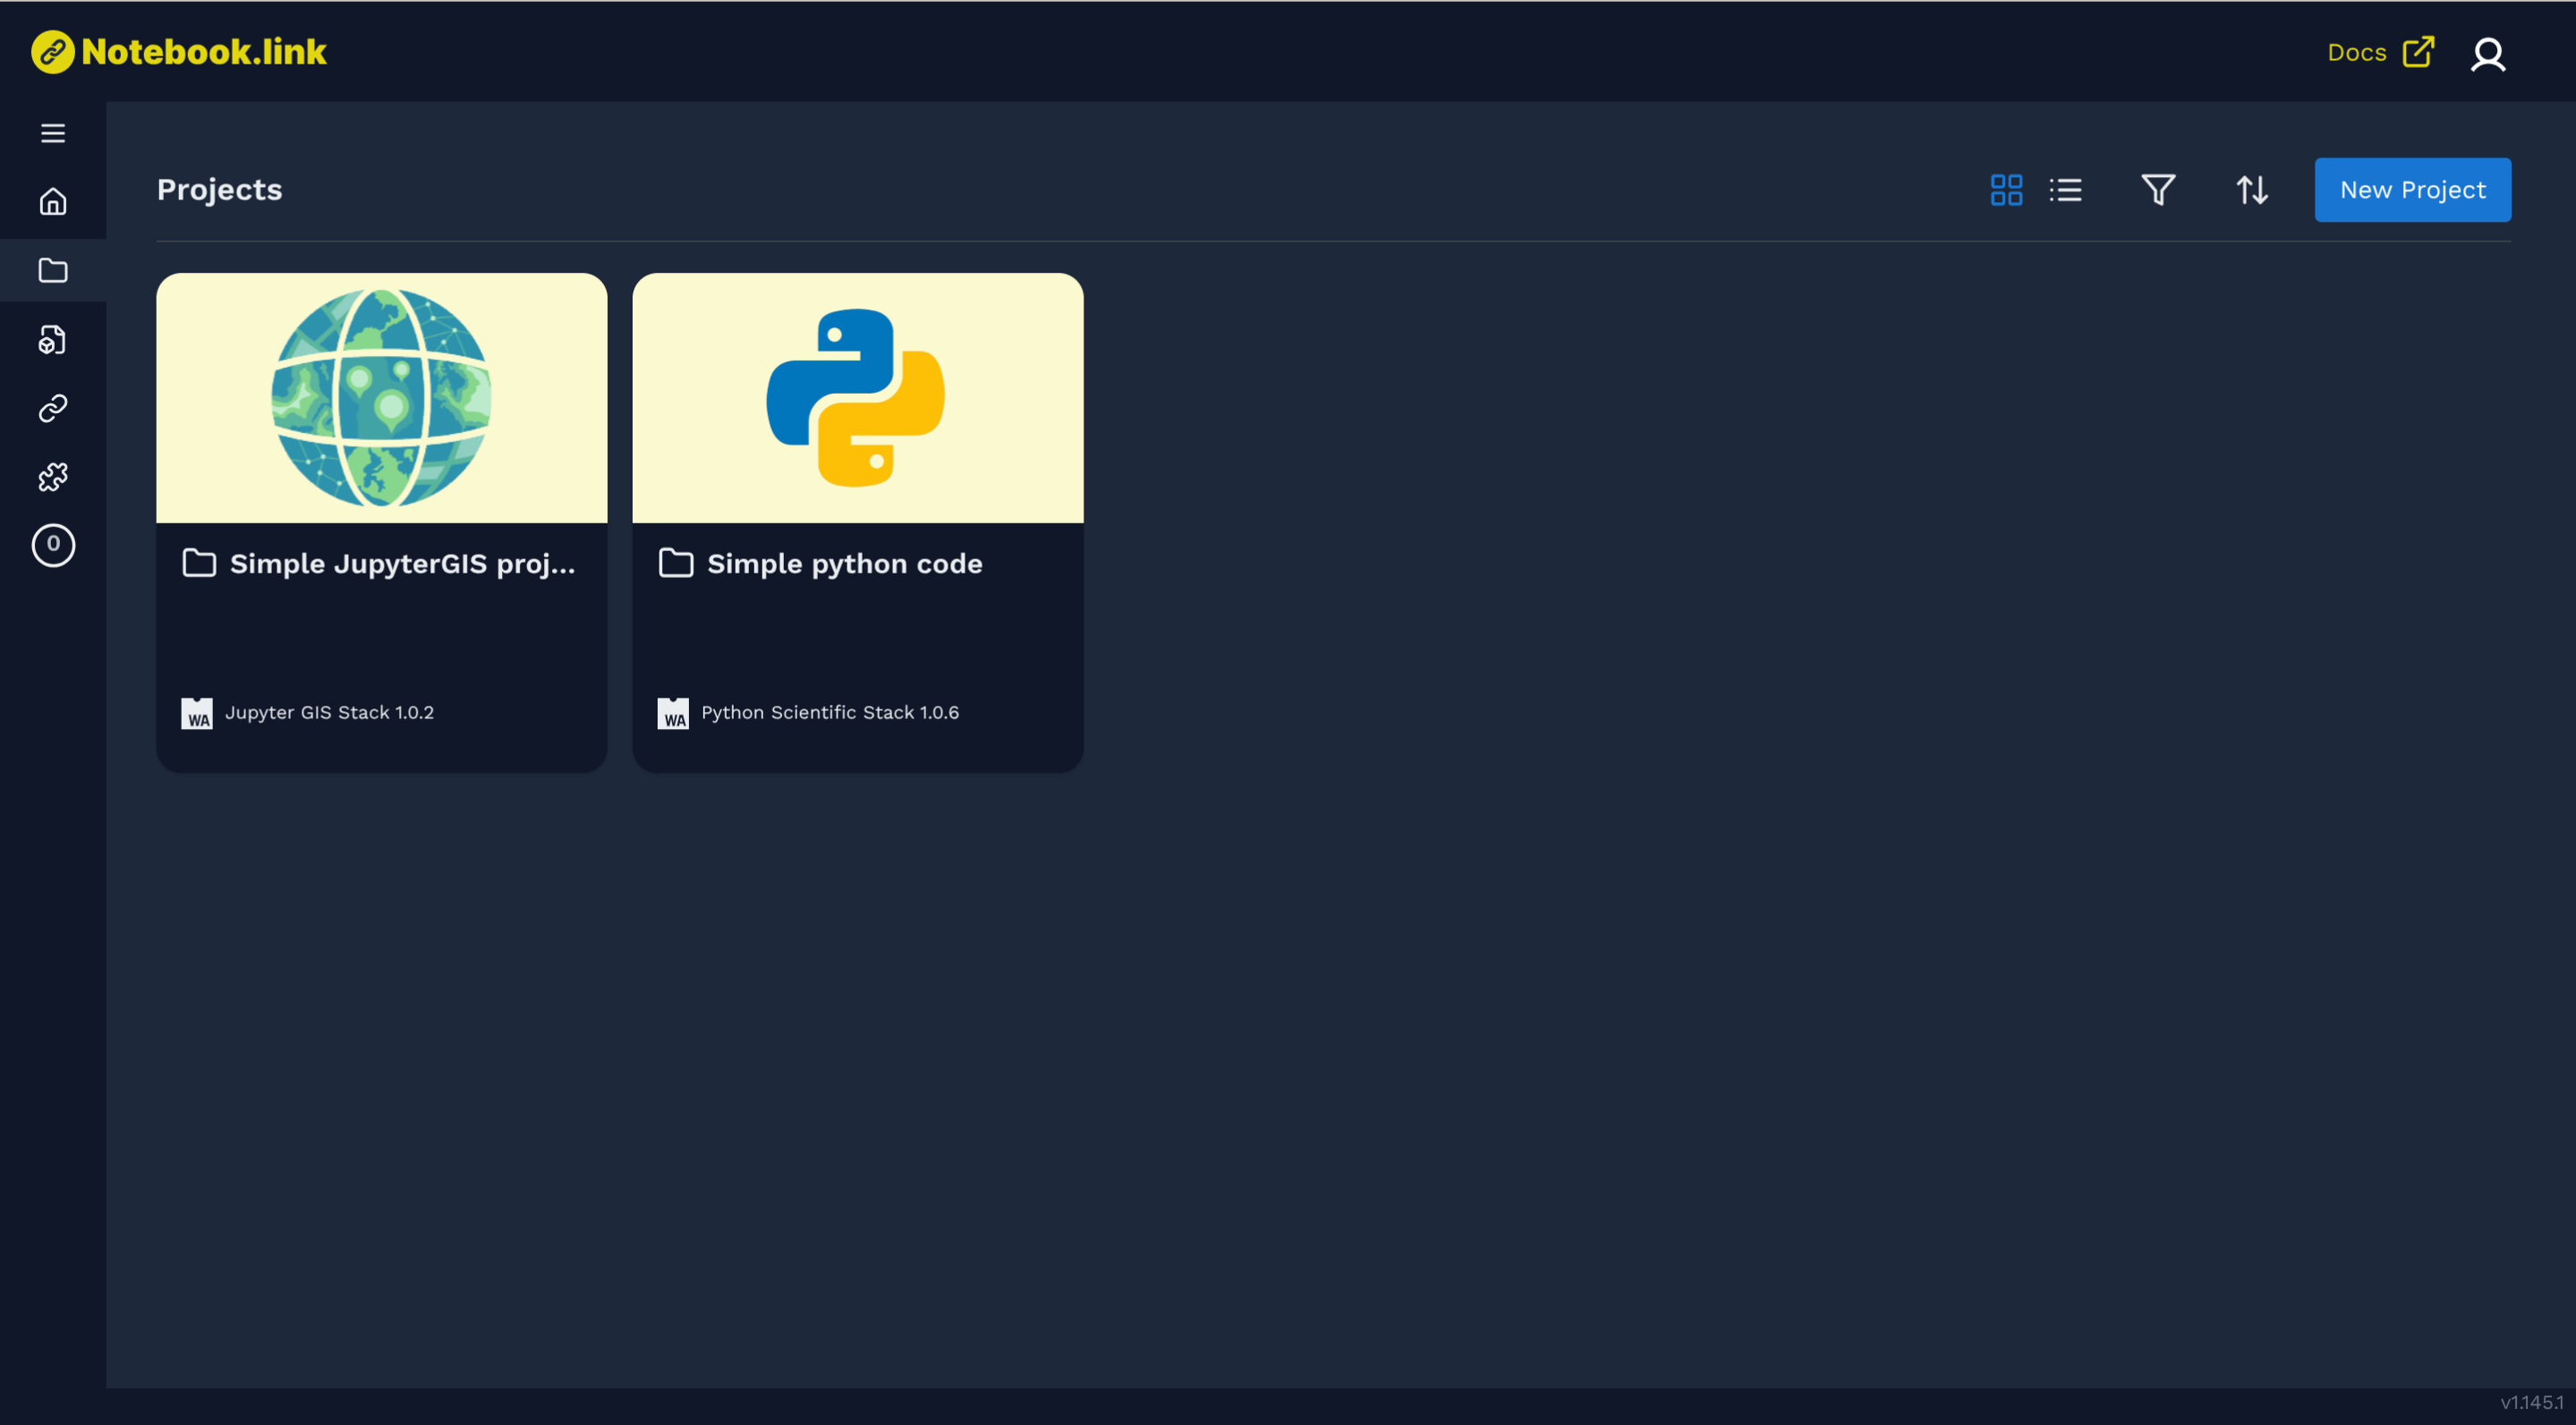Open the environments/packages section in sidebar
The height and width of the screenshot is (1425, 2576).
click(x=53, y=340)
